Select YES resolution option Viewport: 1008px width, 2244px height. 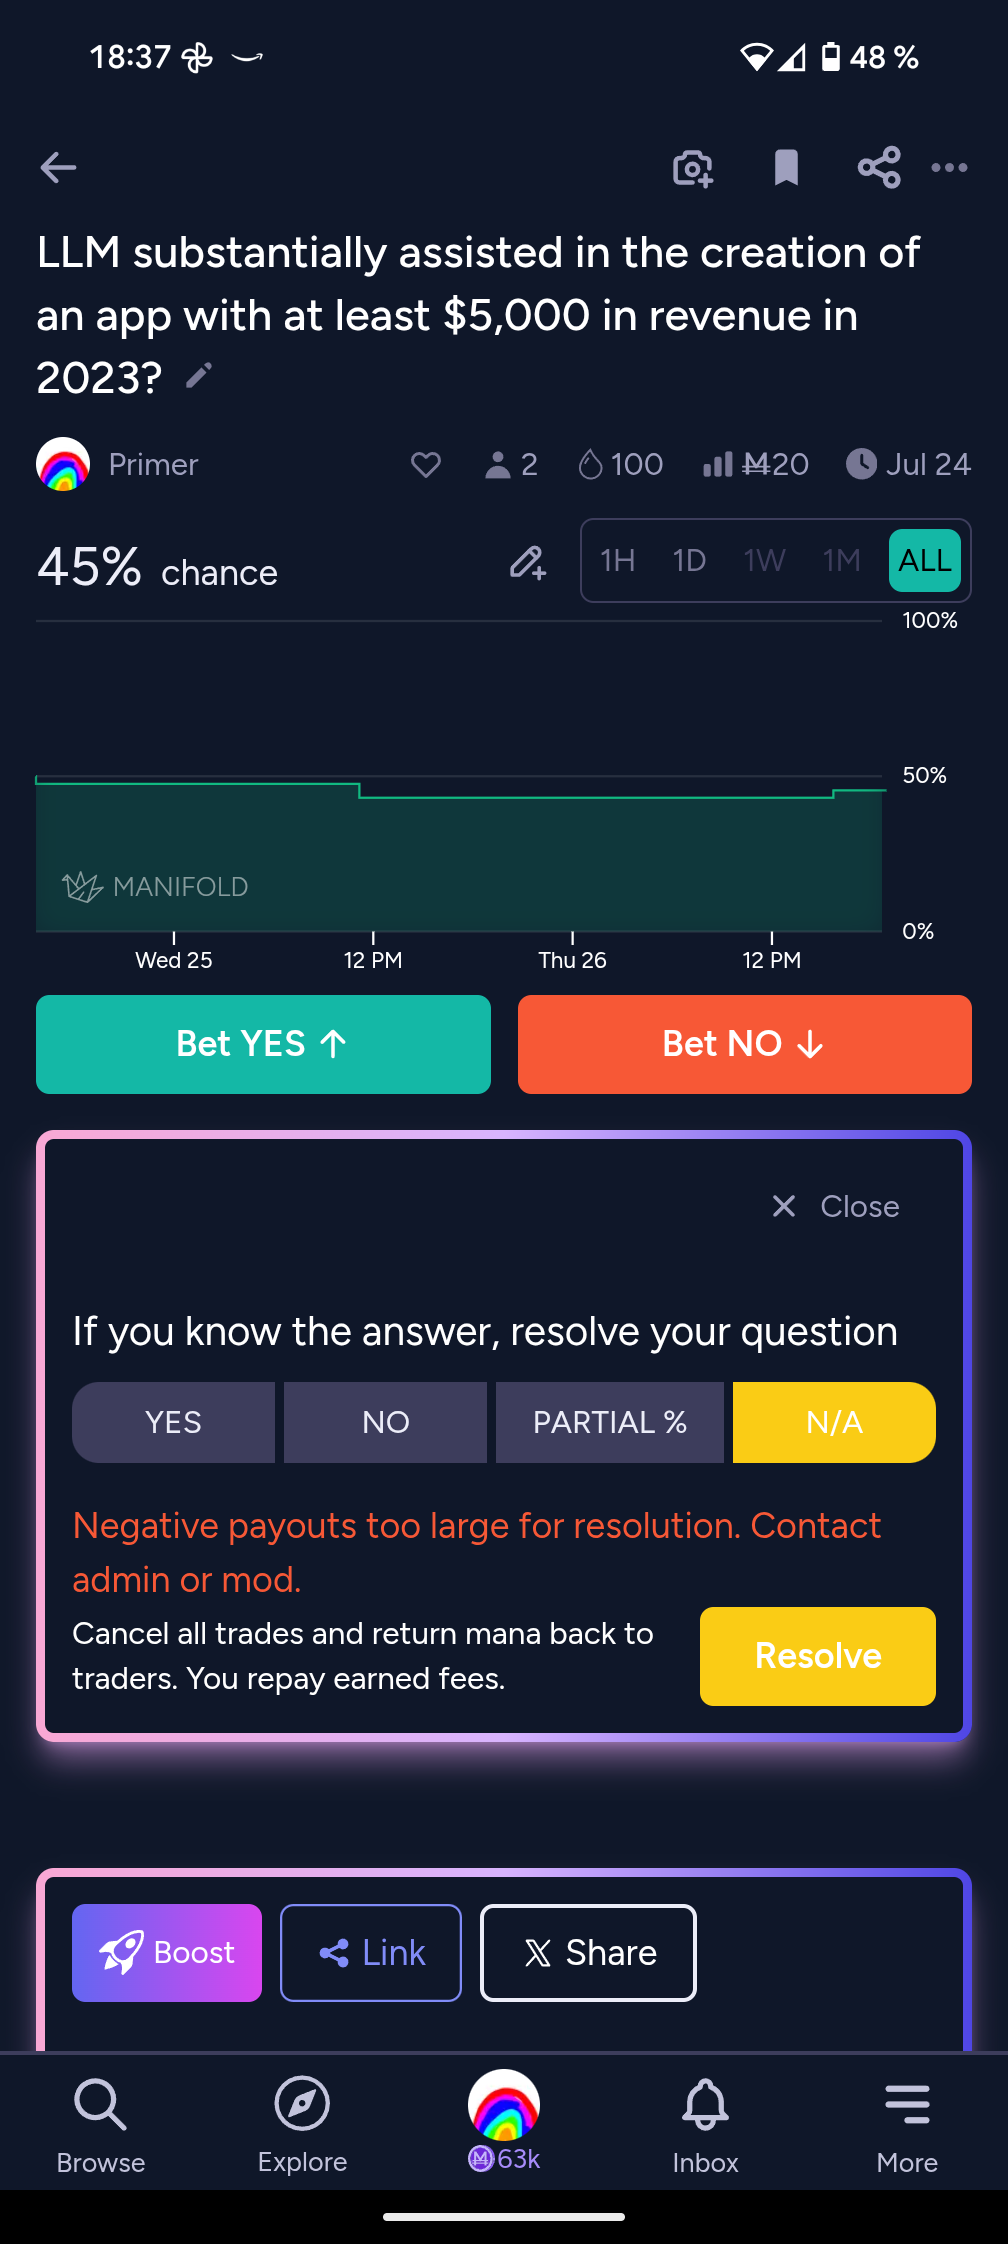[x=173, y=1422]
